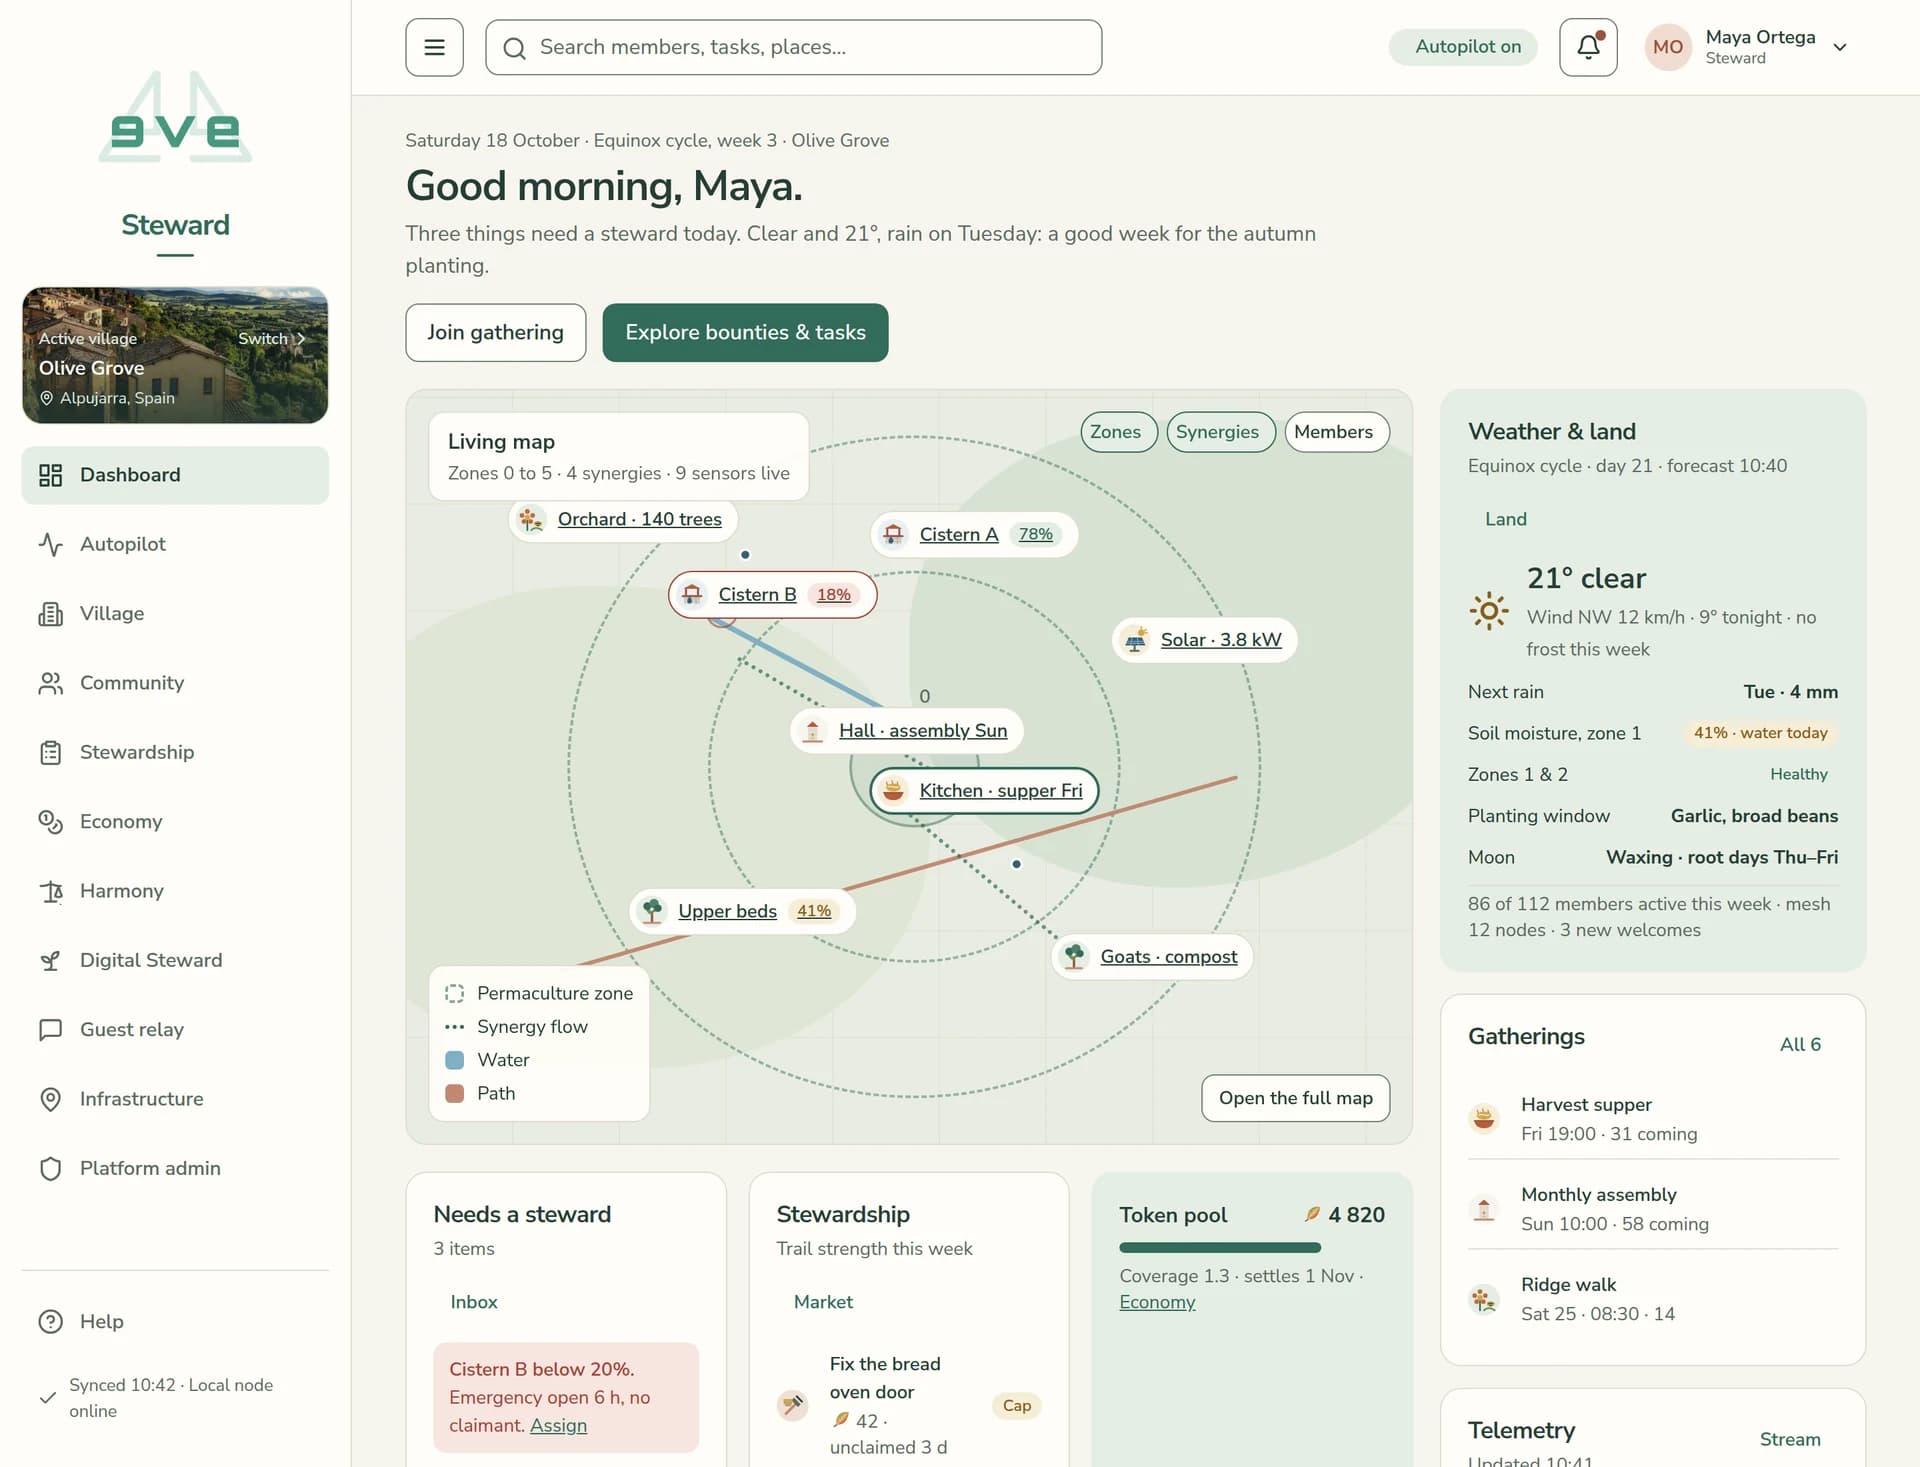
Task: Switch the active village
Action: (x=271, y=338)
